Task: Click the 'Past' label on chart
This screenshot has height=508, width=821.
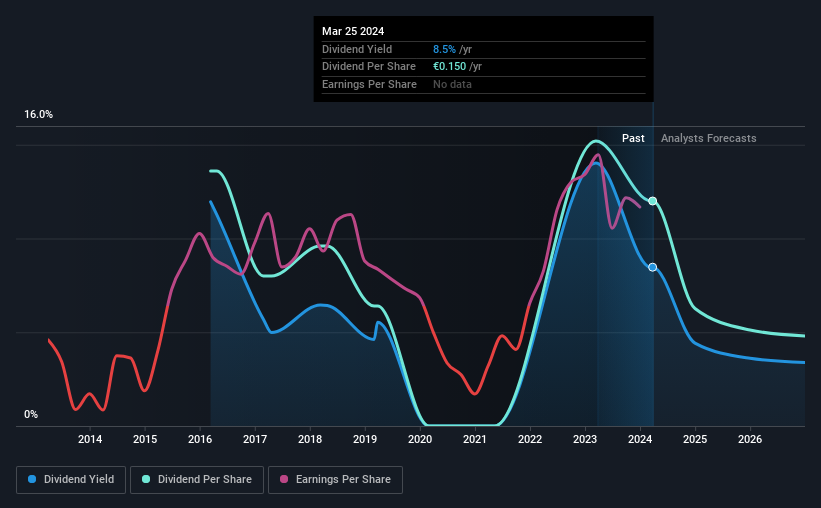Action: point(633,138)
